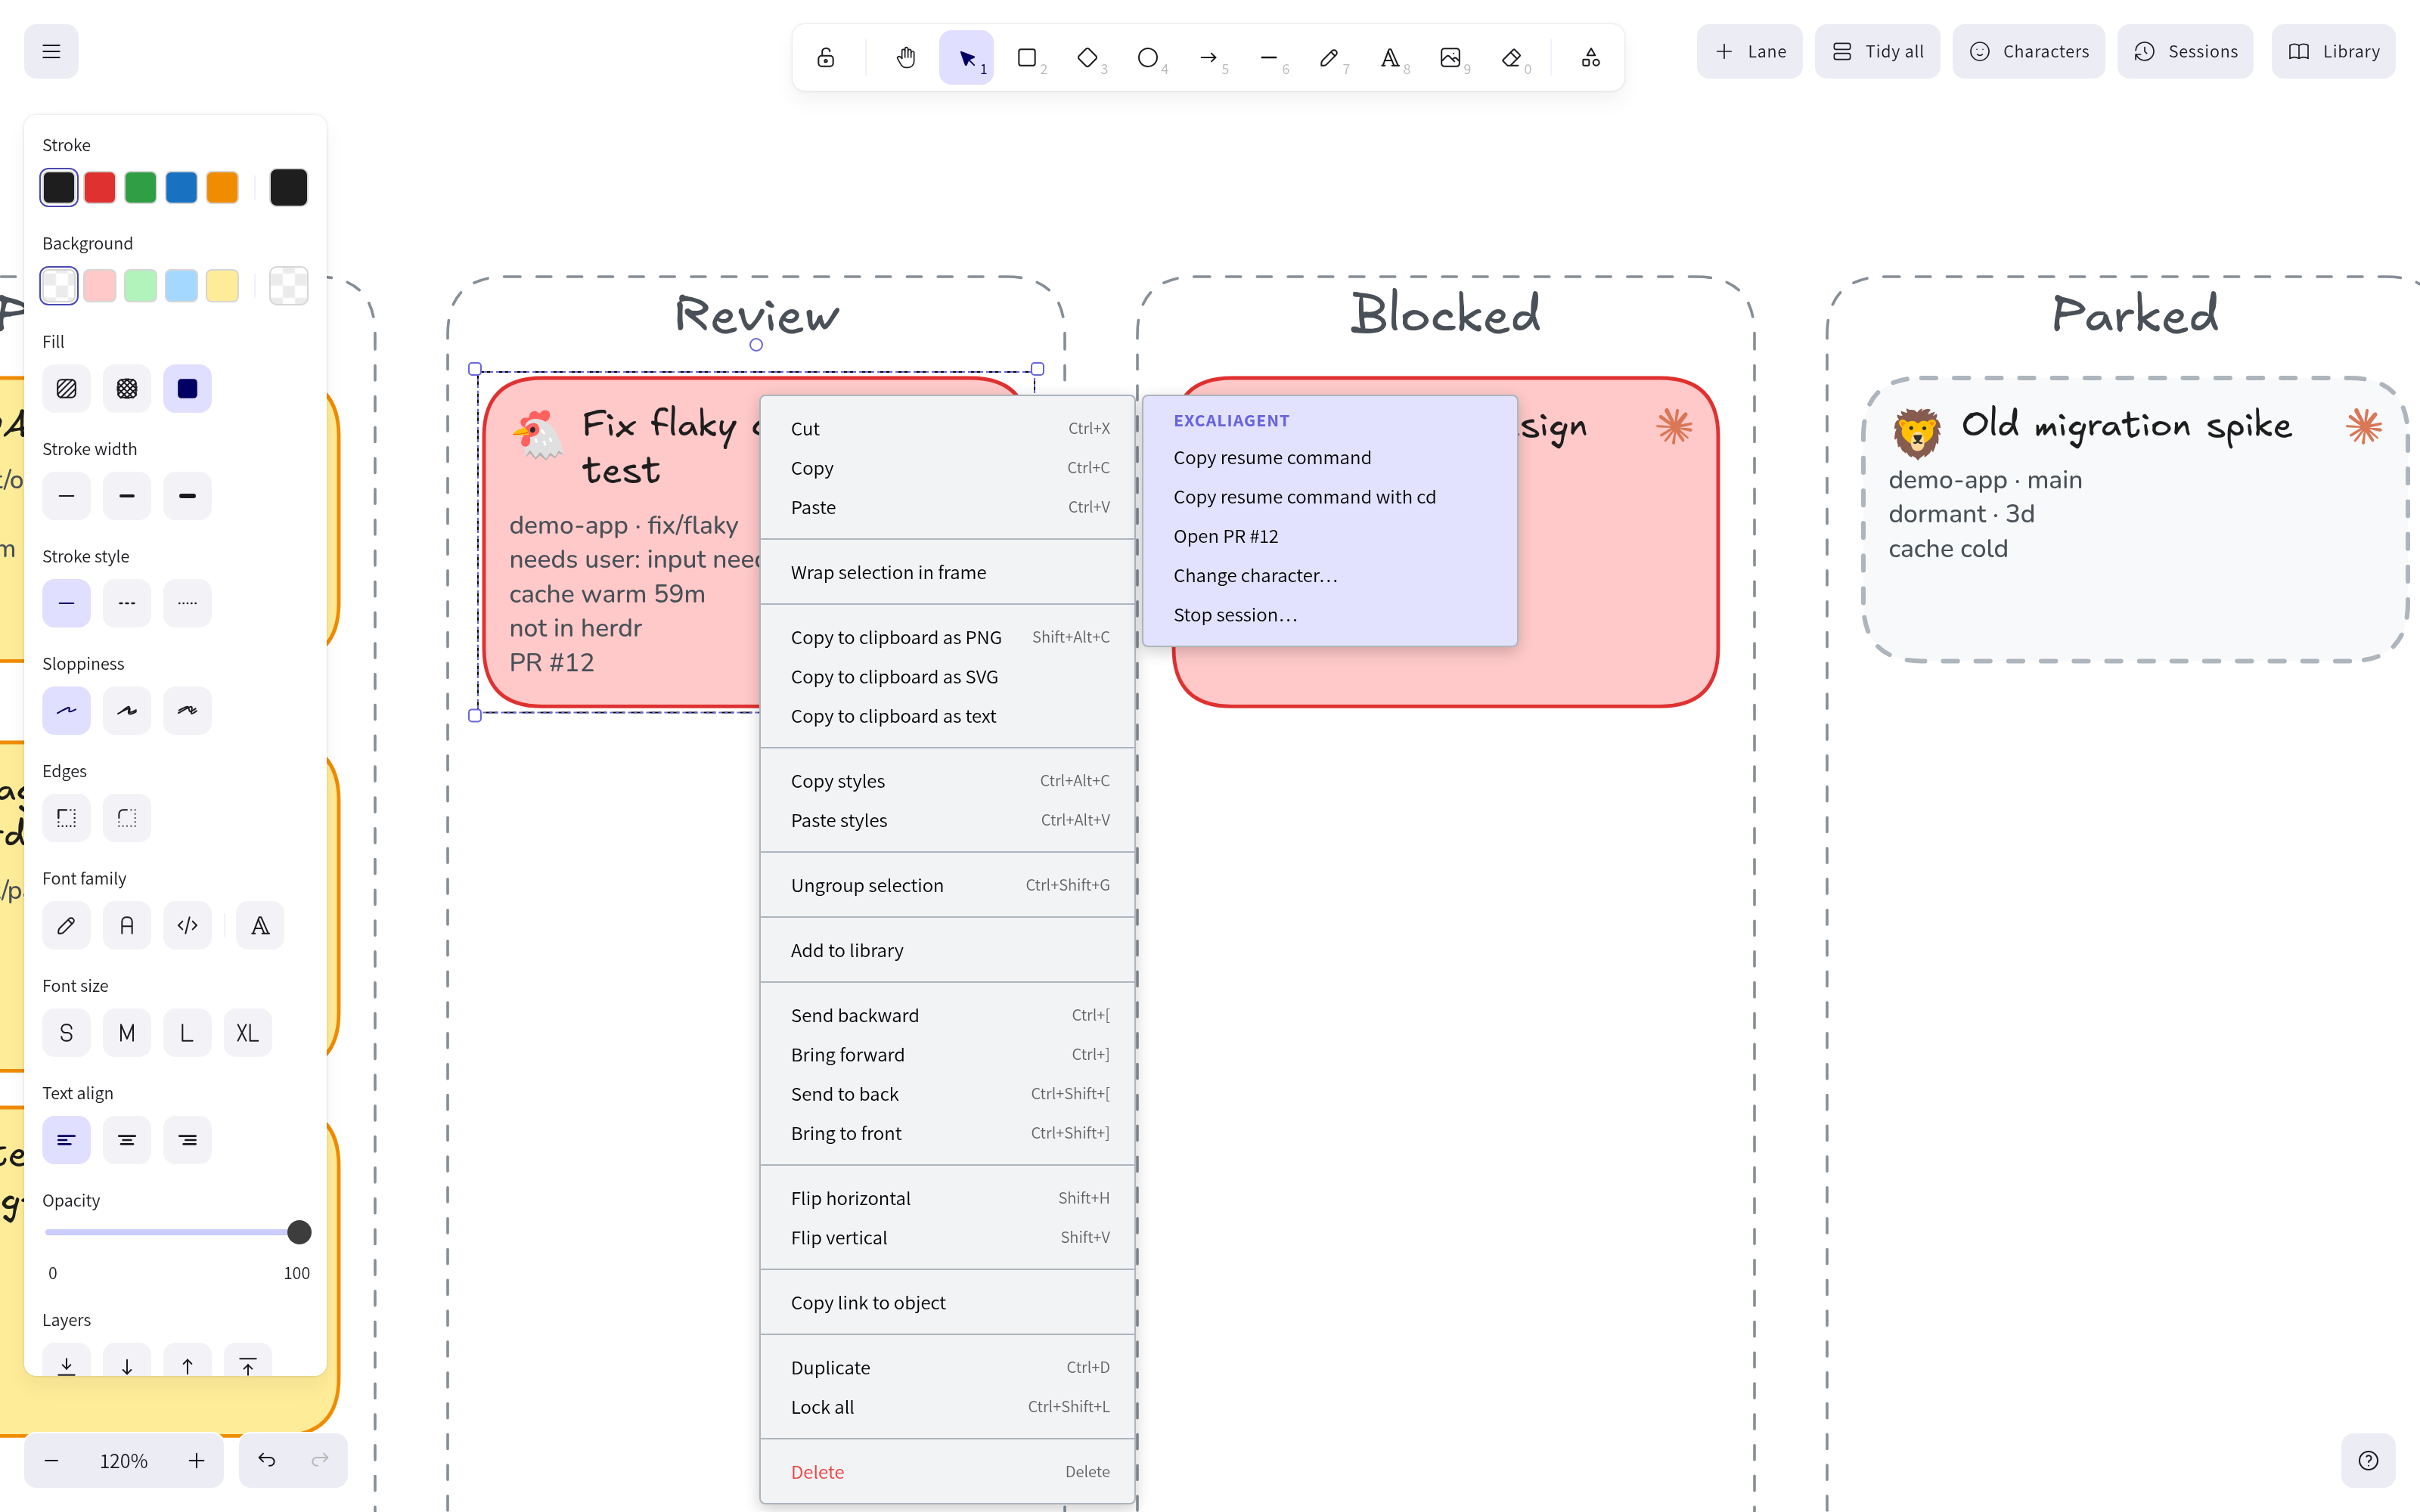This screenshot has width=2420, height=1512.
Task: Set stroke width to extra bold
Action: pos(187,496)
